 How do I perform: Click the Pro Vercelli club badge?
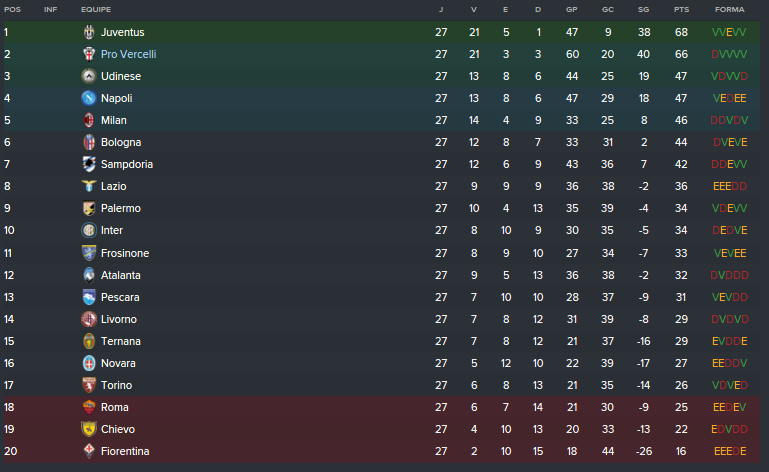[x=89, y=54]
